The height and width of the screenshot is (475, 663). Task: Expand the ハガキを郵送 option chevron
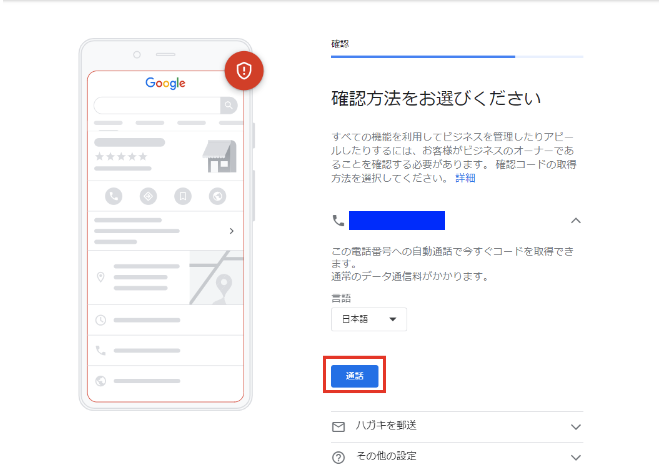coord(575,427)
